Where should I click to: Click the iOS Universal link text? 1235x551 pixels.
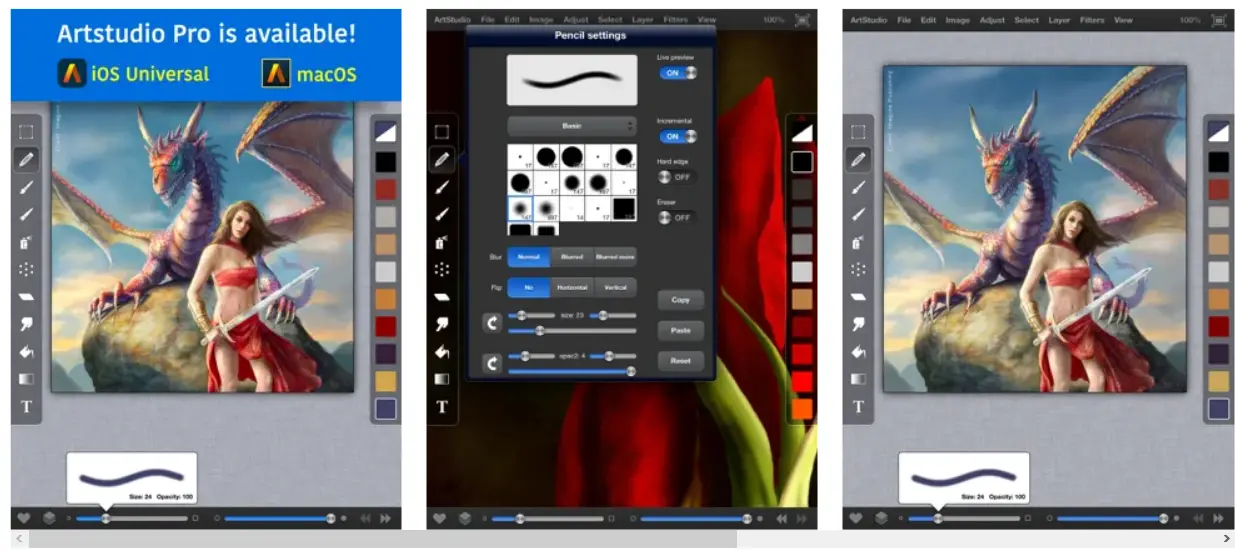tap(150, 74)
